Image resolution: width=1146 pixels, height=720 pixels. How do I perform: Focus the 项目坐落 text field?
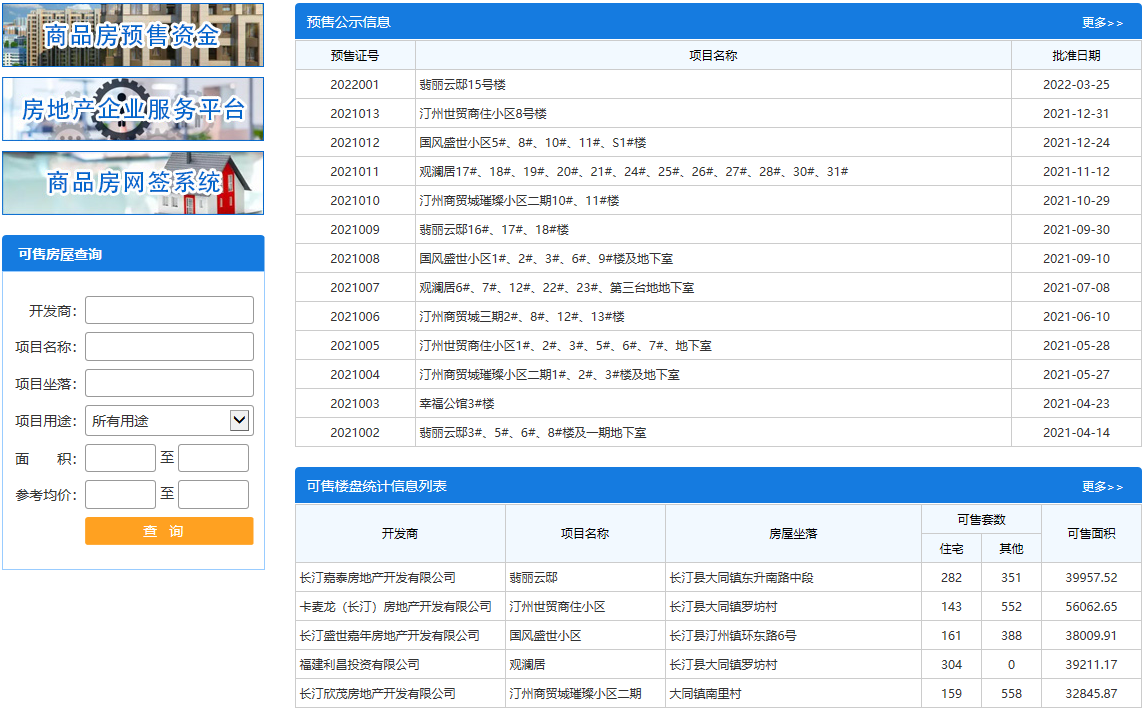pos(169,384)
